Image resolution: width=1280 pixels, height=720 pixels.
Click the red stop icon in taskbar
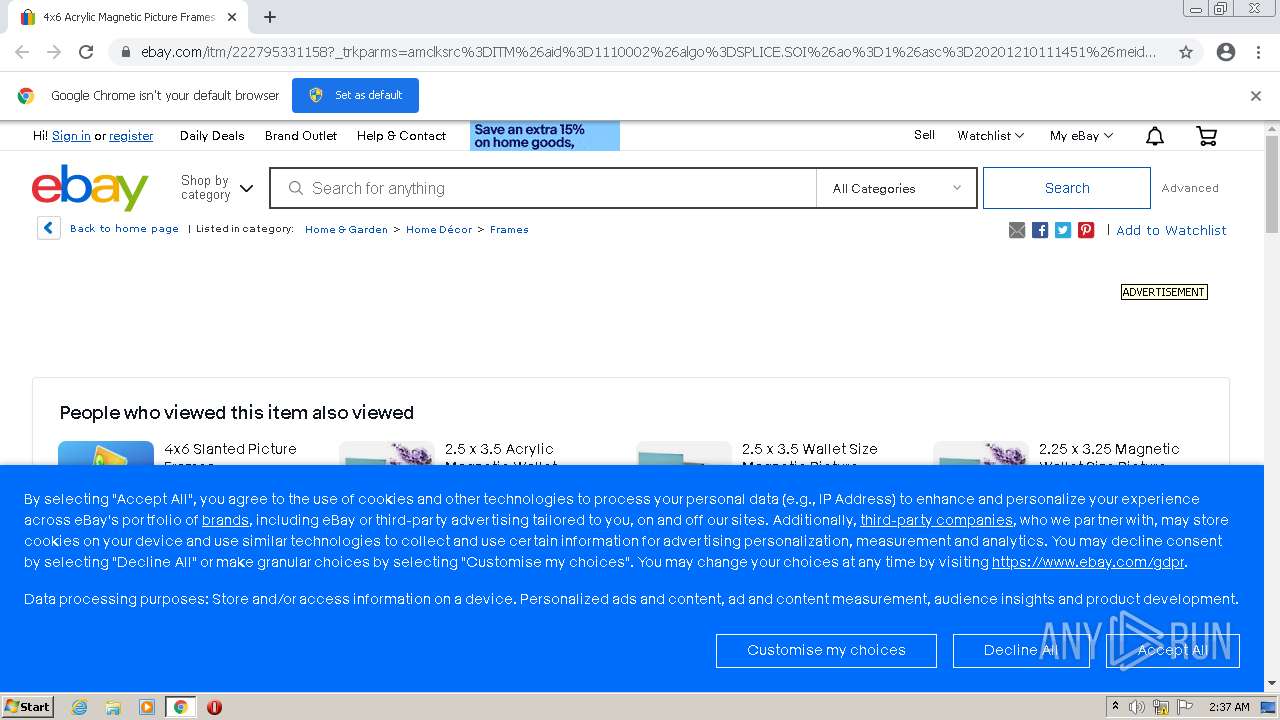214,707
